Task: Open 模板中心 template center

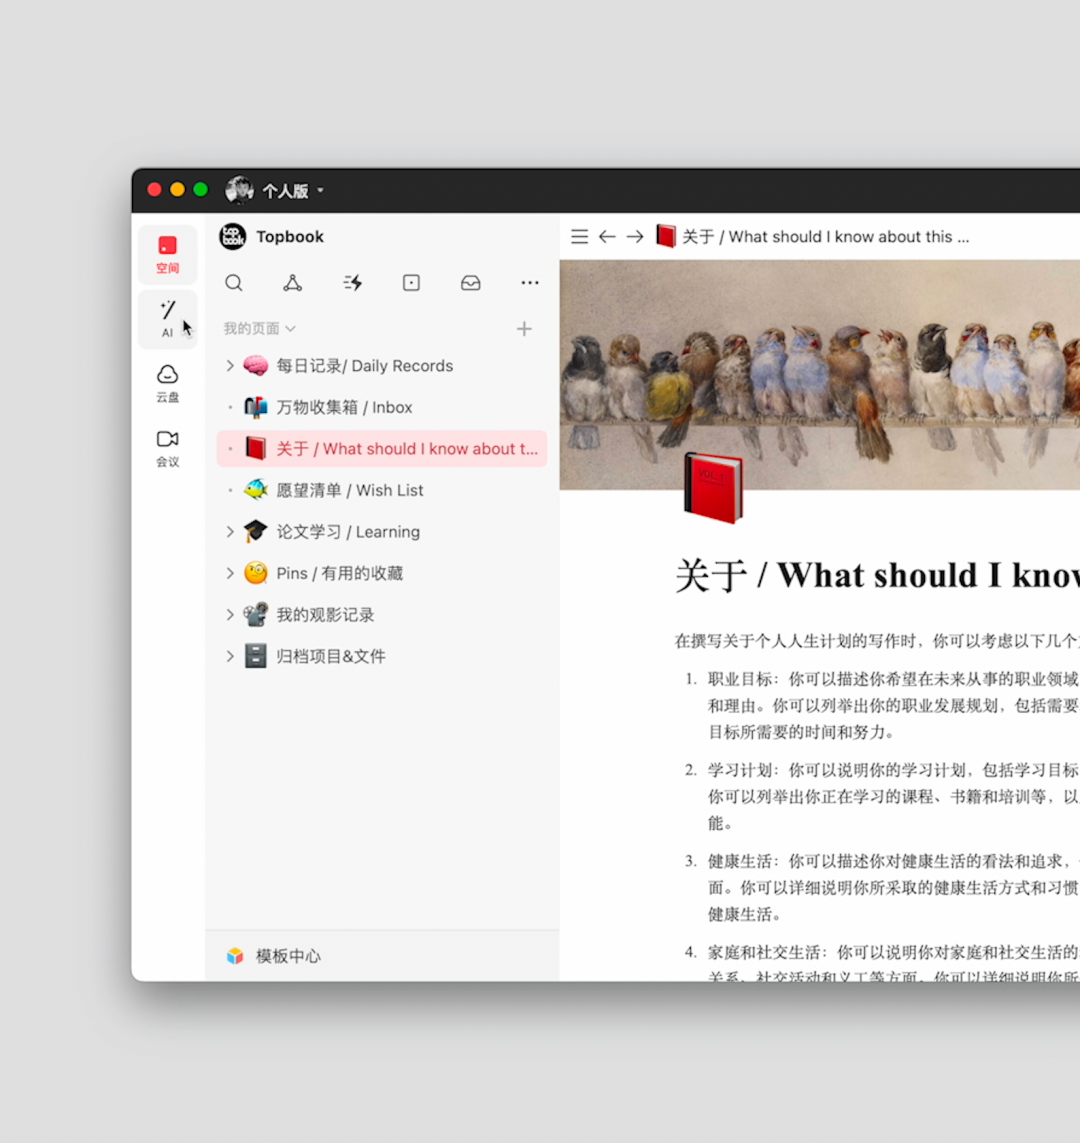Action: point(382,956)
